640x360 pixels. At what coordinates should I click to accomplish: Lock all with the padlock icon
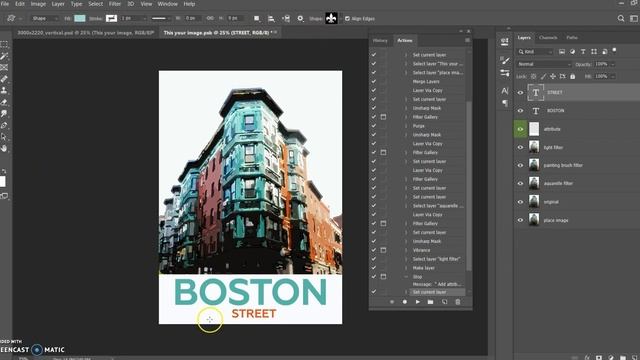click(573, 76)
